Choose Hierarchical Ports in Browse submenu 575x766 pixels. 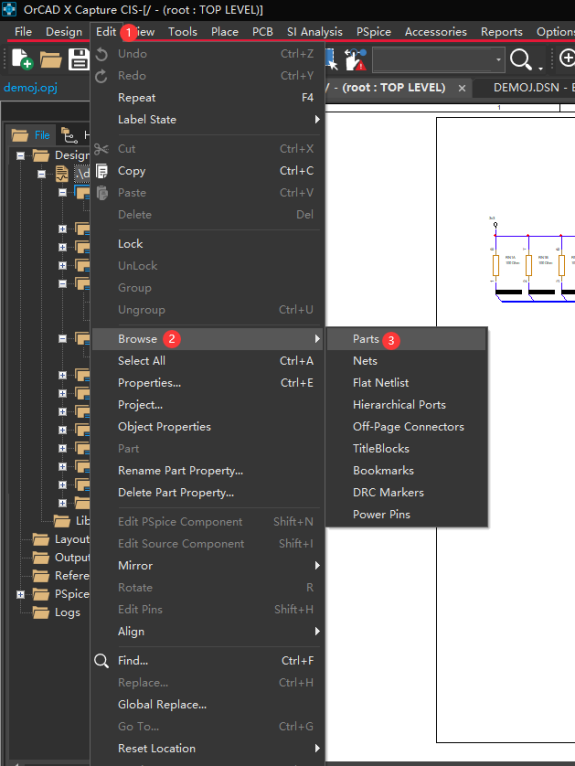point(406,405)
